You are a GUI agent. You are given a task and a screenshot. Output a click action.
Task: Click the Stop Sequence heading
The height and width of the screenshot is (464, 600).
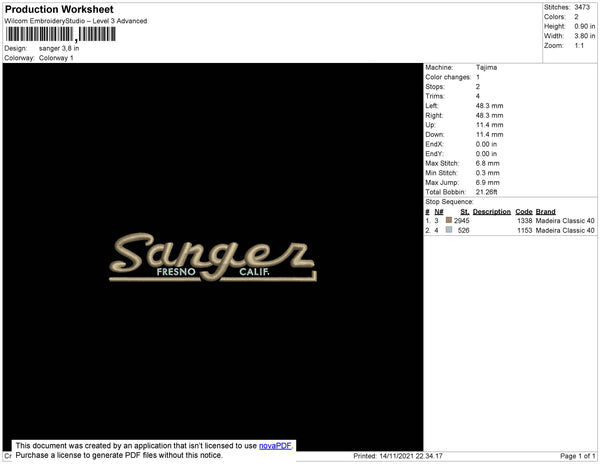(x=449, y=202)
